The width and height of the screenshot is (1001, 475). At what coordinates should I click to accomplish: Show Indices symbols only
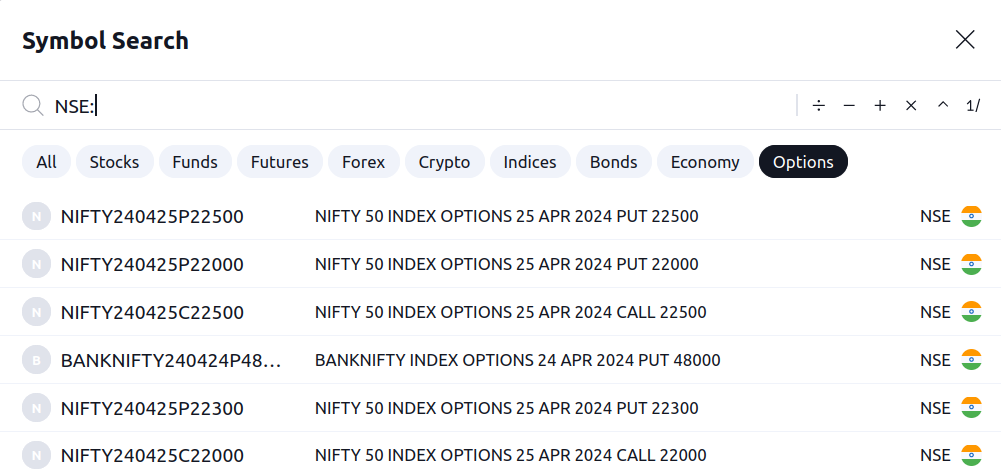tap(530, 162)
